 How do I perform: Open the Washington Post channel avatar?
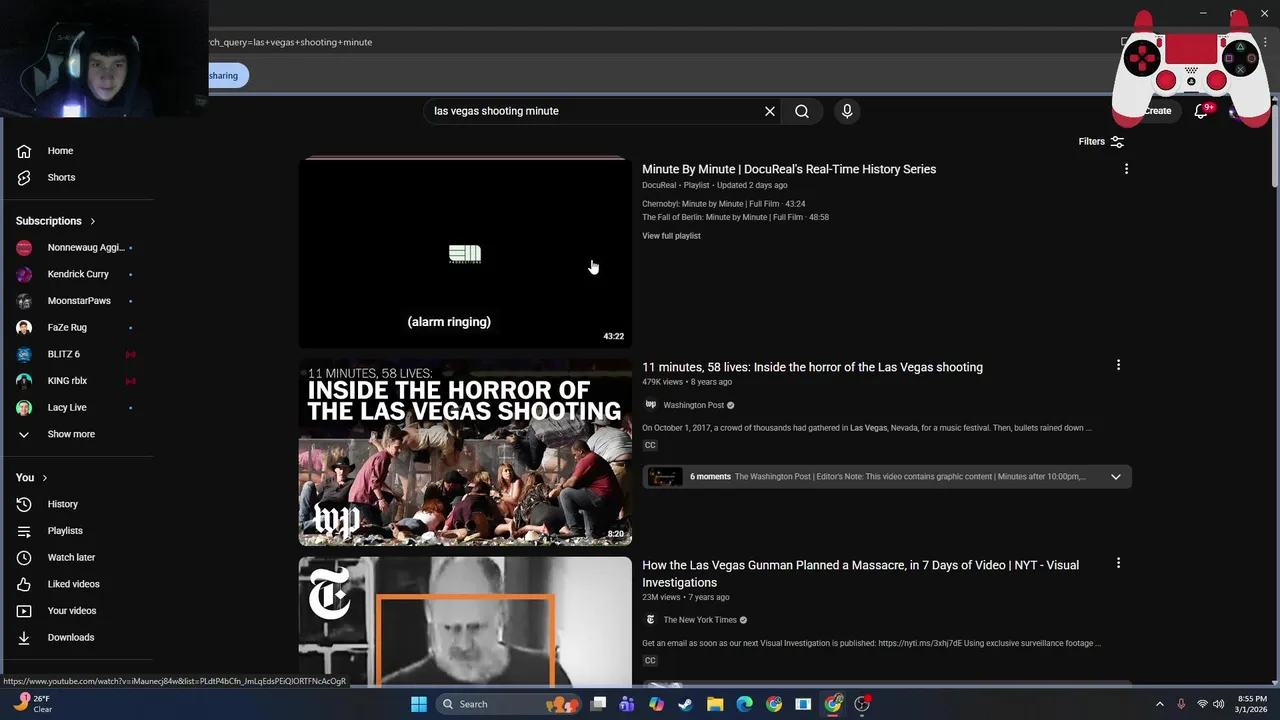click(x=650, y=405)
